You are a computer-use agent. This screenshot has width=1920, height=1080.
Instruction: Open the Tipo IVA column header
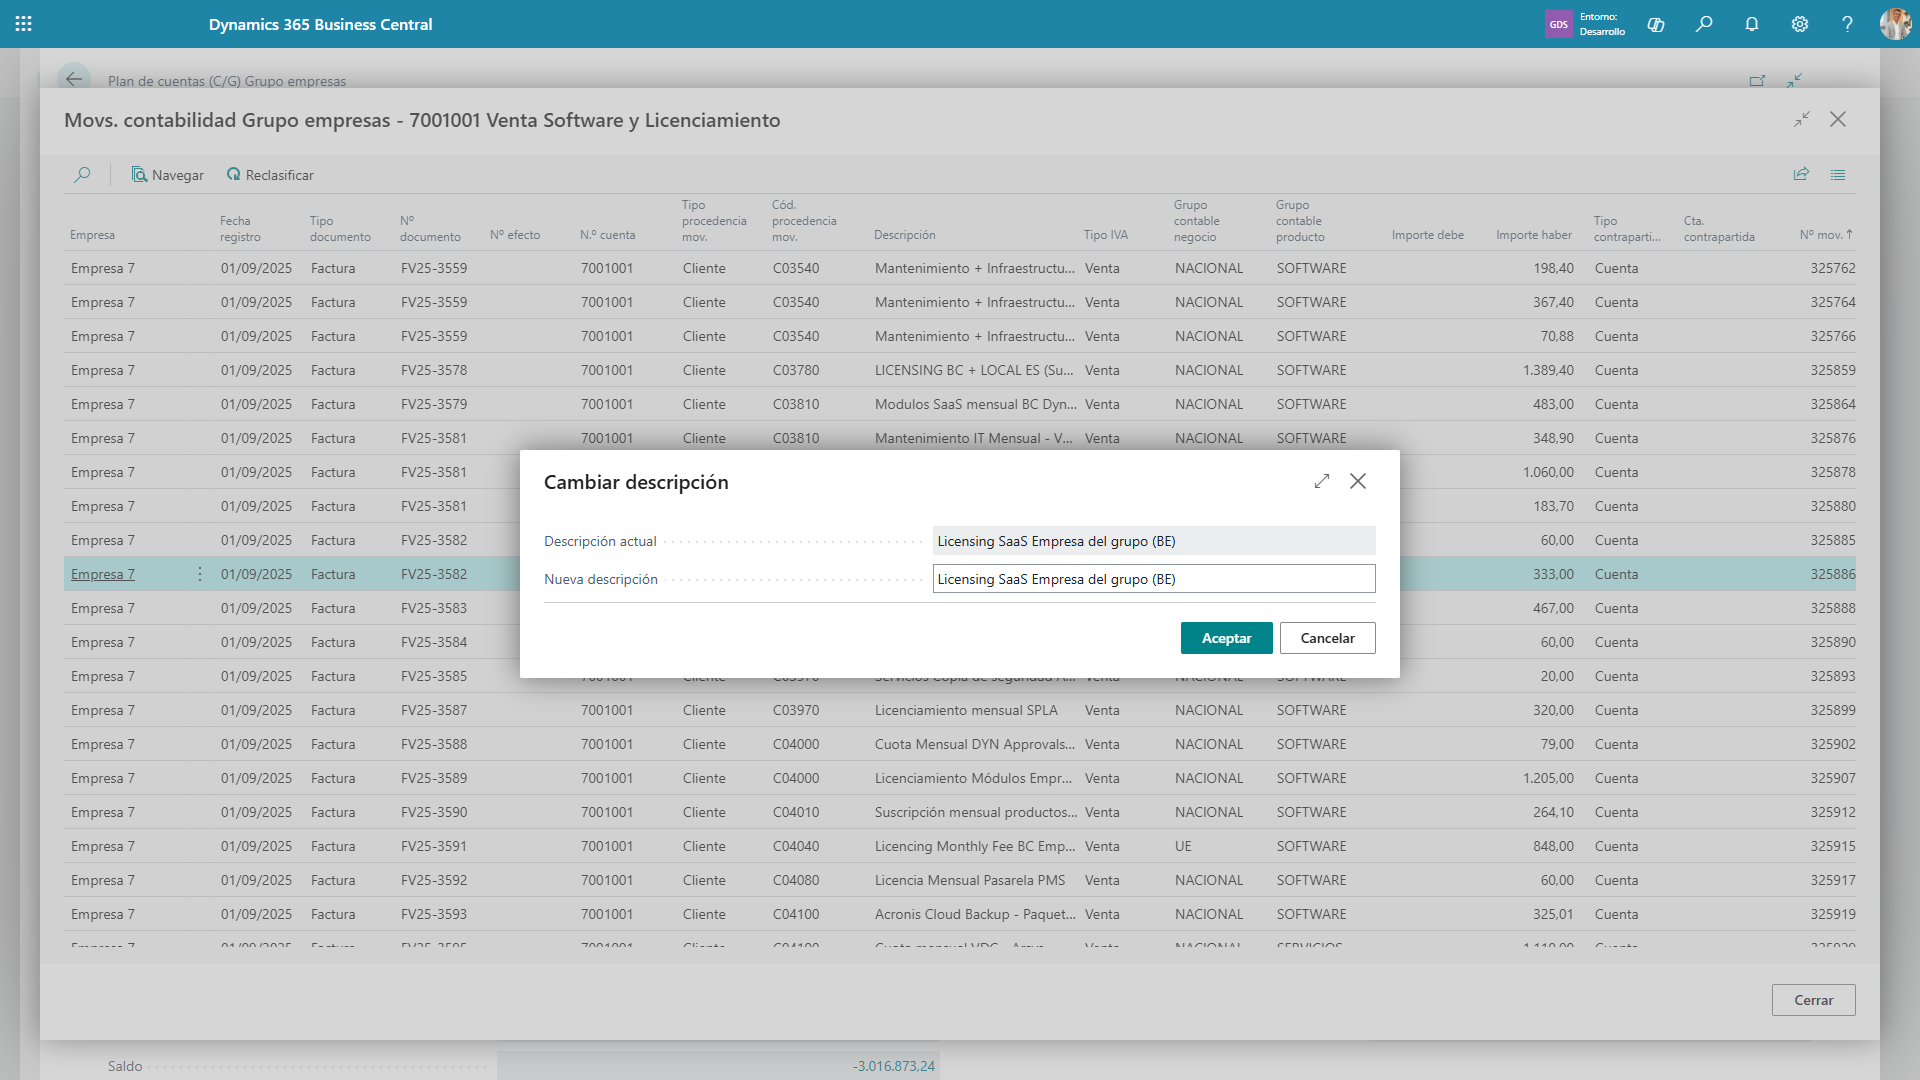(x=1106, y=235)
